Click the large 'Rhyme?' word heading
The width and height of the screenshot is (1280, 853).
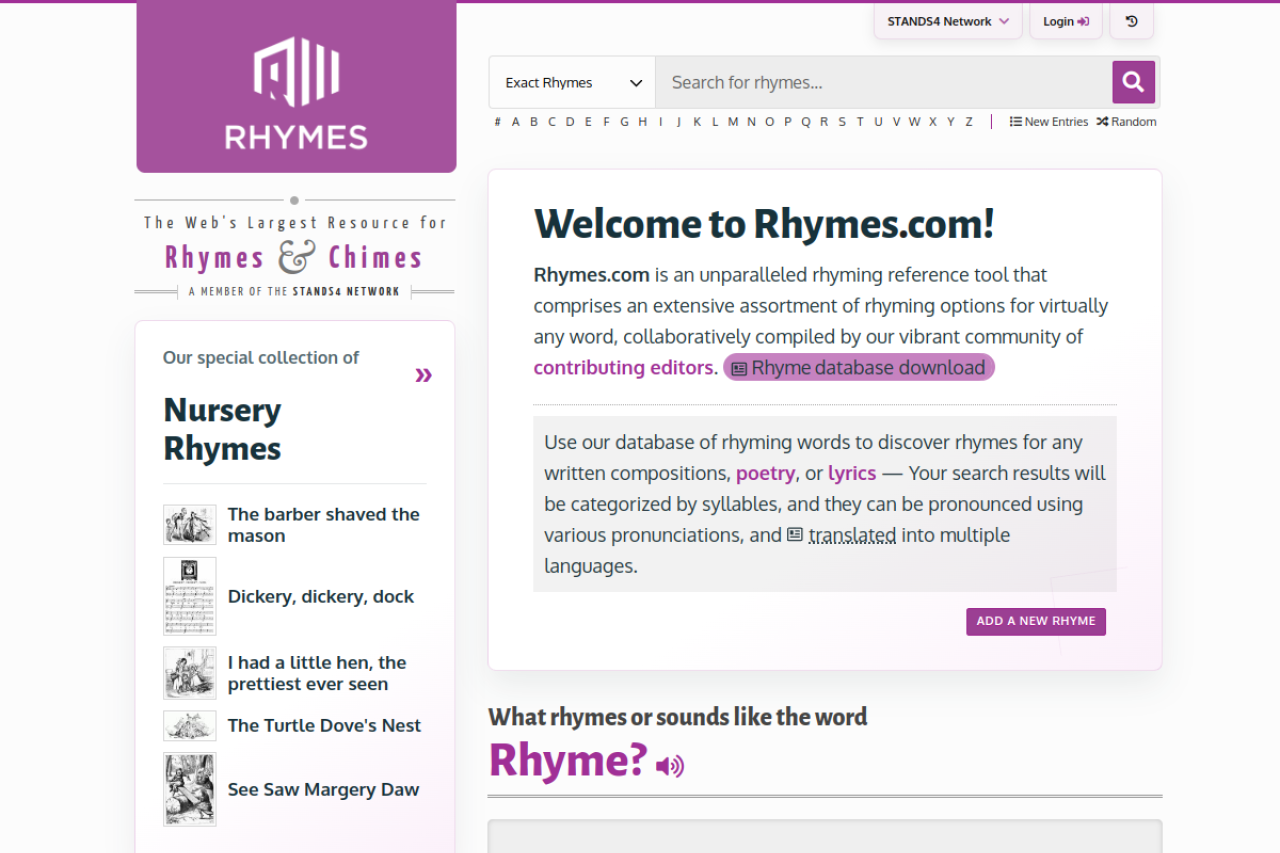point(568,761)
